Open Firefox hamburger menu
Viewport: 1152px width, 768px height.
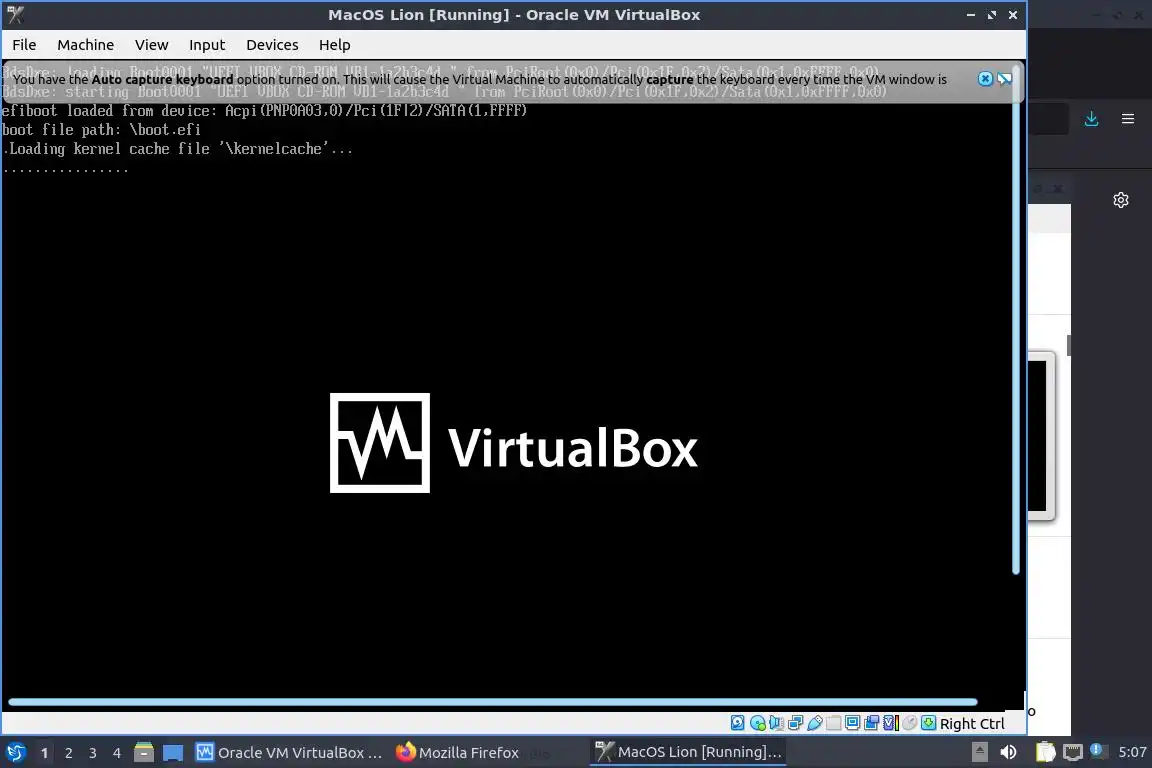click(x=1128, y=119)
